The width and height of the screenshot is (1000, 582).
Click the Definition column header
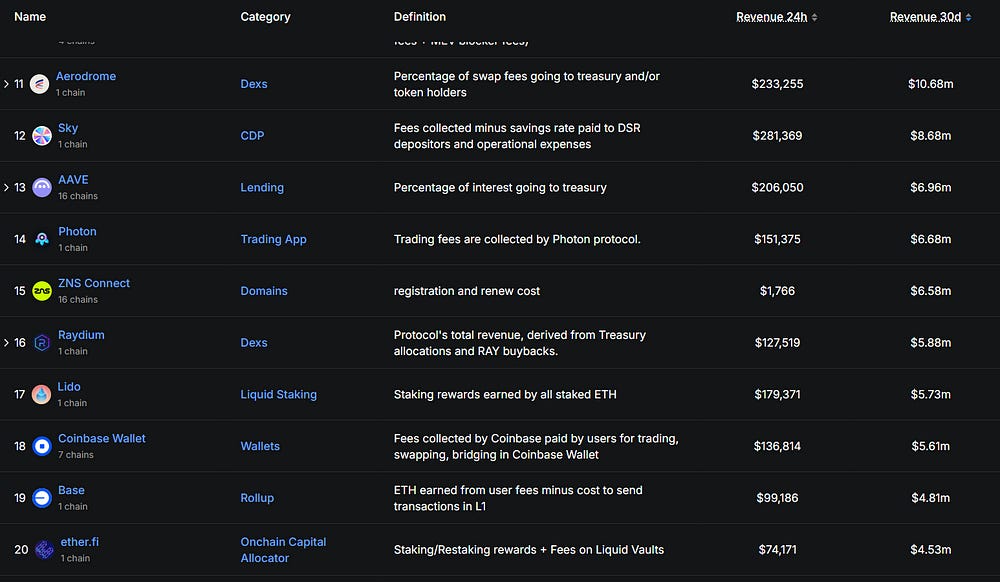(x=420, y=17)
